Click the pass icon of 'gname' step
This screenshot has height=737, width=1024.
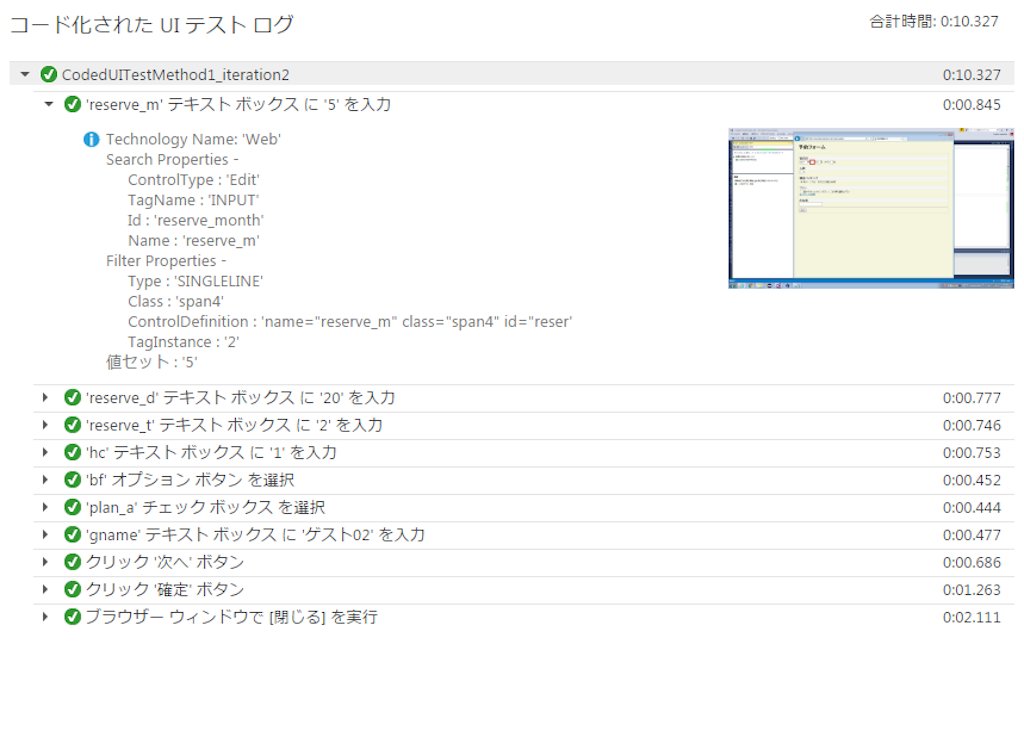click(x=72, y=535)
